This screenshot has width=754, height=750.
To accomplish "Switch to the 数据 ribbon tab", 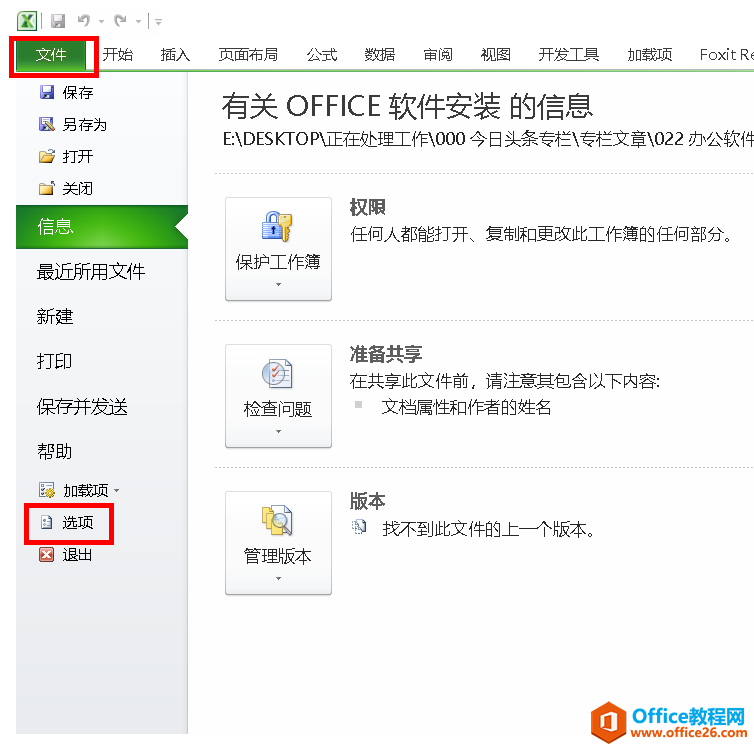I will [x=379, y=55].
